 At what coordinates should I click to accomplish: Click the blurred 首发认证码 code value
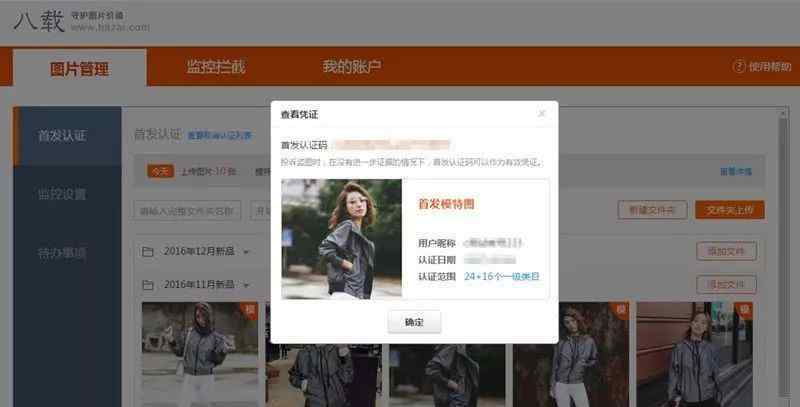pos(391,145)
